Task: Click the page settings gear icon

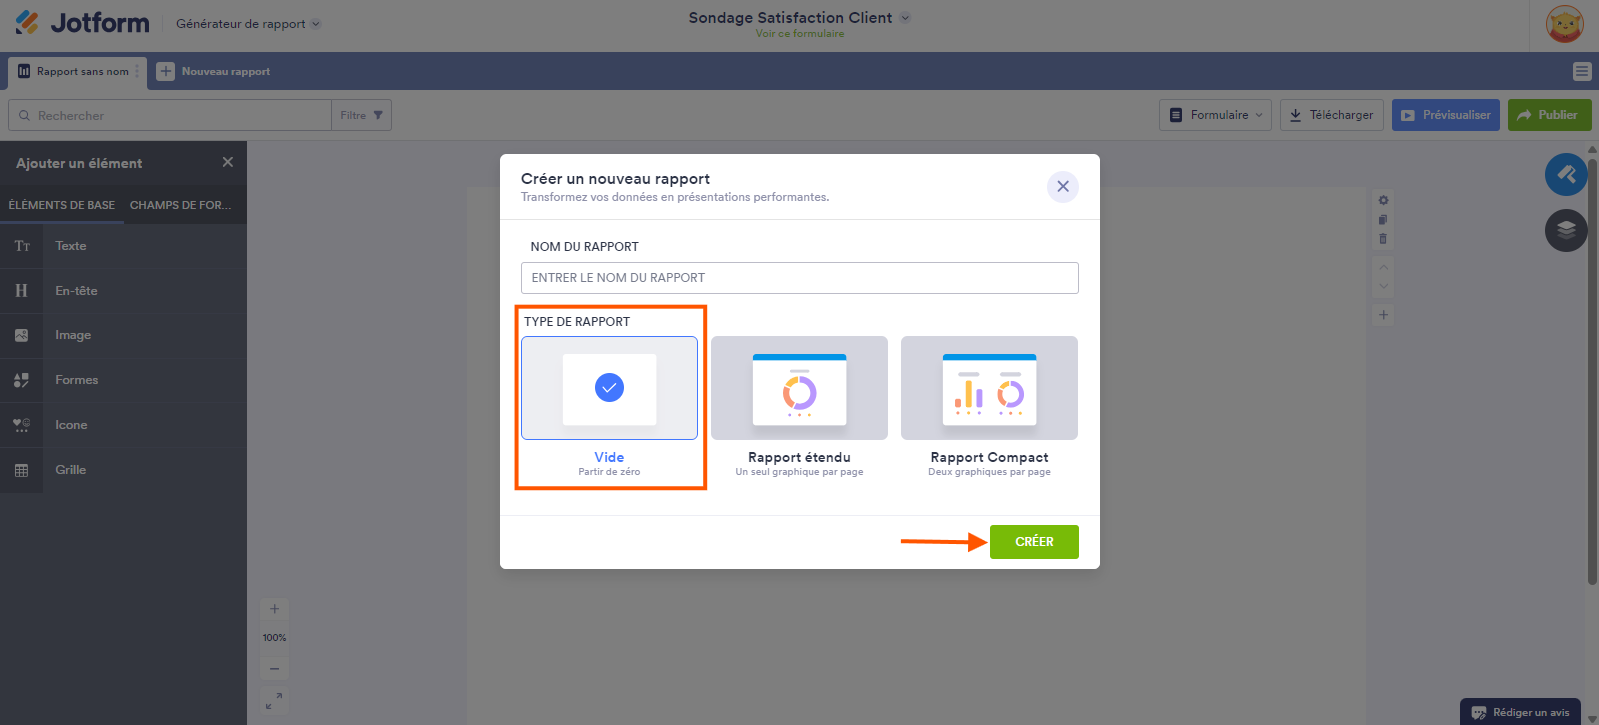Action: pos(1383,200)
